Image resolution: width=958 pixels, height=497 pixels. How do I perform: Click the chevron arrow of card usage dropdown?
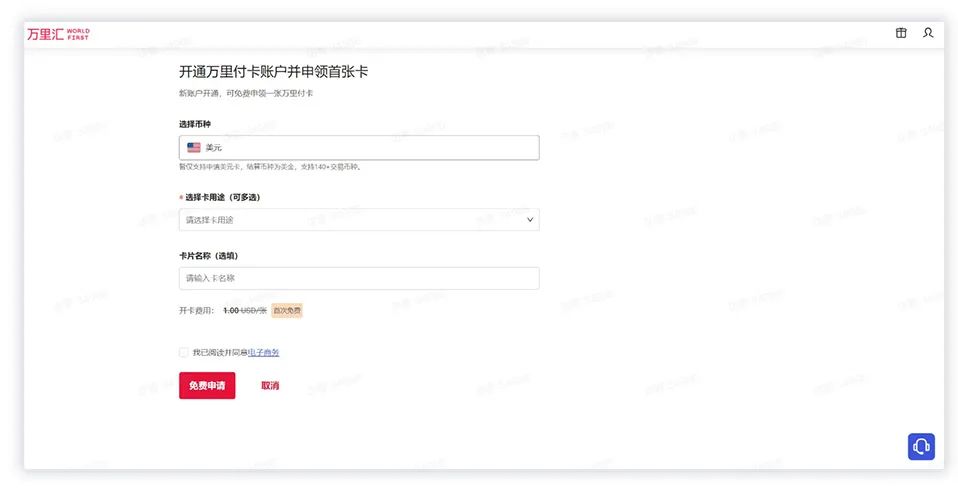pyautogui.click(x=530, y=220)
